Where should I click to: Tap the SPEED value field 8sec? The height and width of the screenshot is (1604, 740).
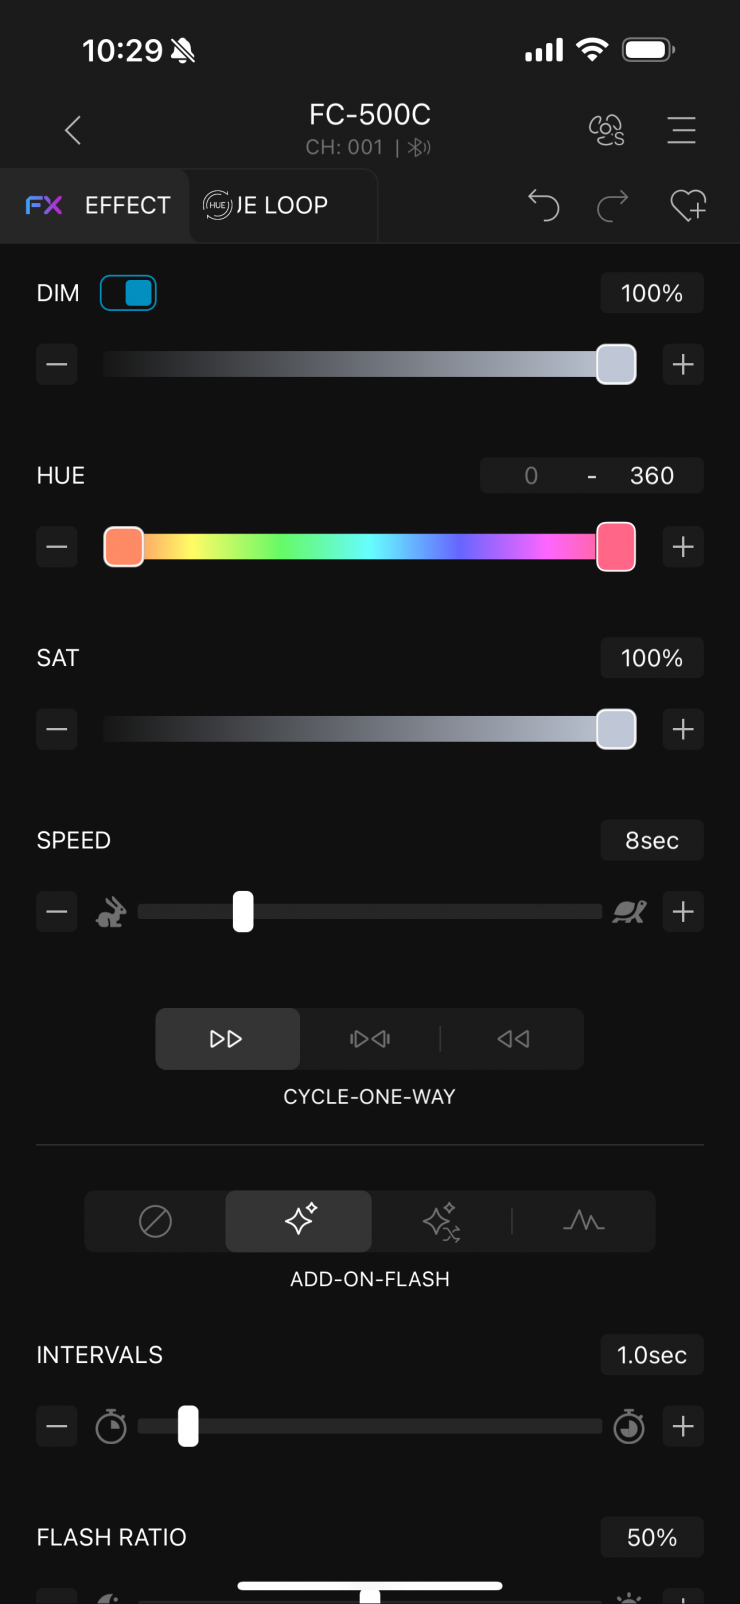tap(652, 841)
